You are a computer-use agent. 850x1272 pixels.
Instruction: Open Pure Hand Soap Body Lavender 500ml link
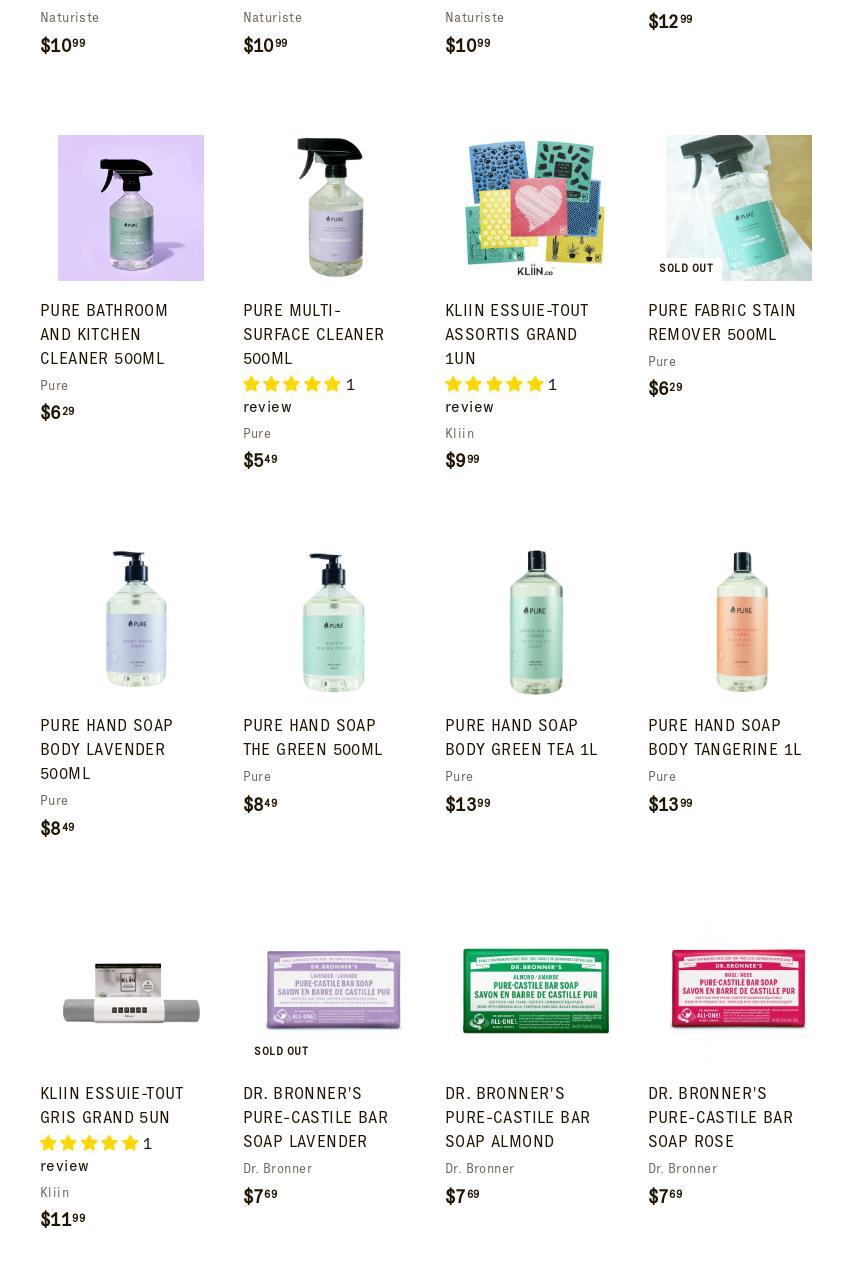click(107, 750)
